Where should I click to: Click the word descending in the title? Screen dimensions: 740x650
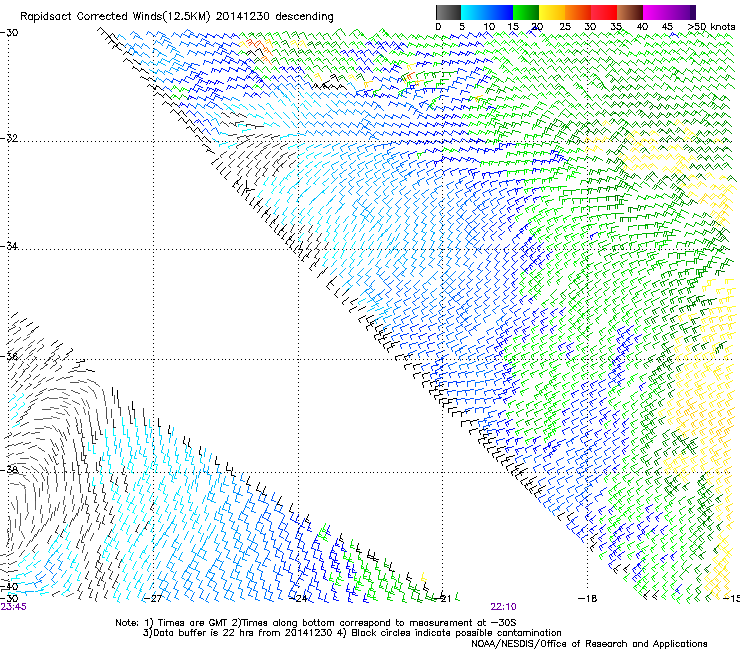pos(304,17)
